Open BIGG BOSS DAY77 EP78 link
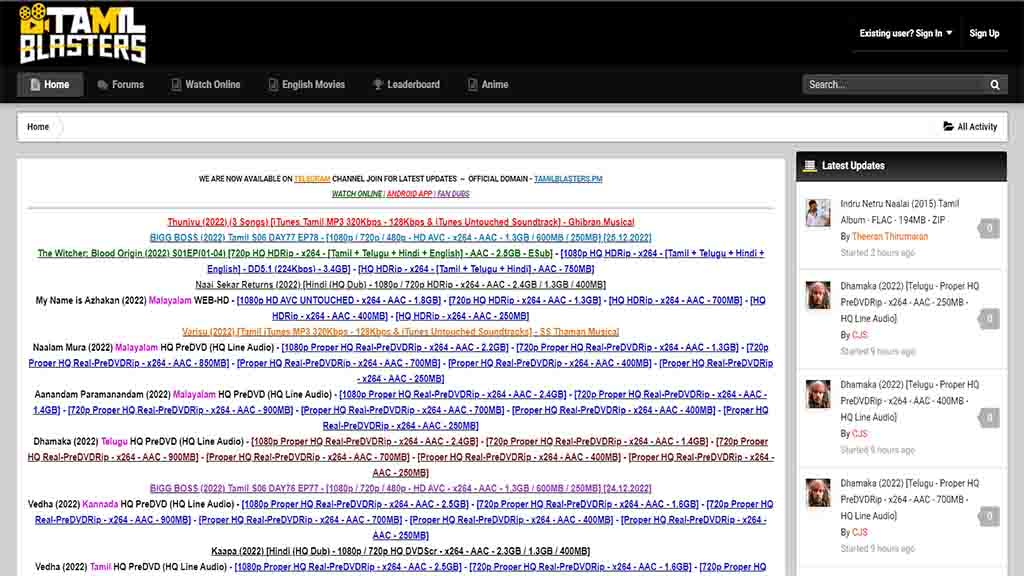 coord(400,238)
